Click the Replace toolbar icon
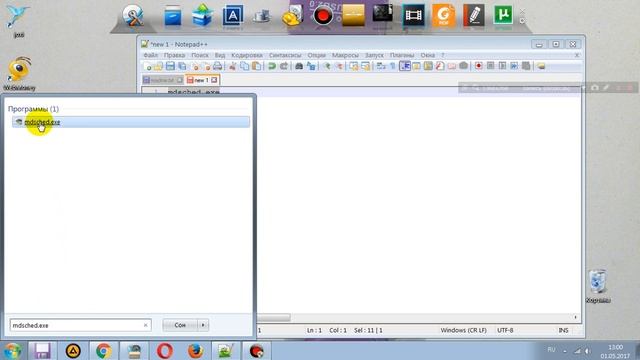Viewport: 640px width, 360px height. pos(311,66)
